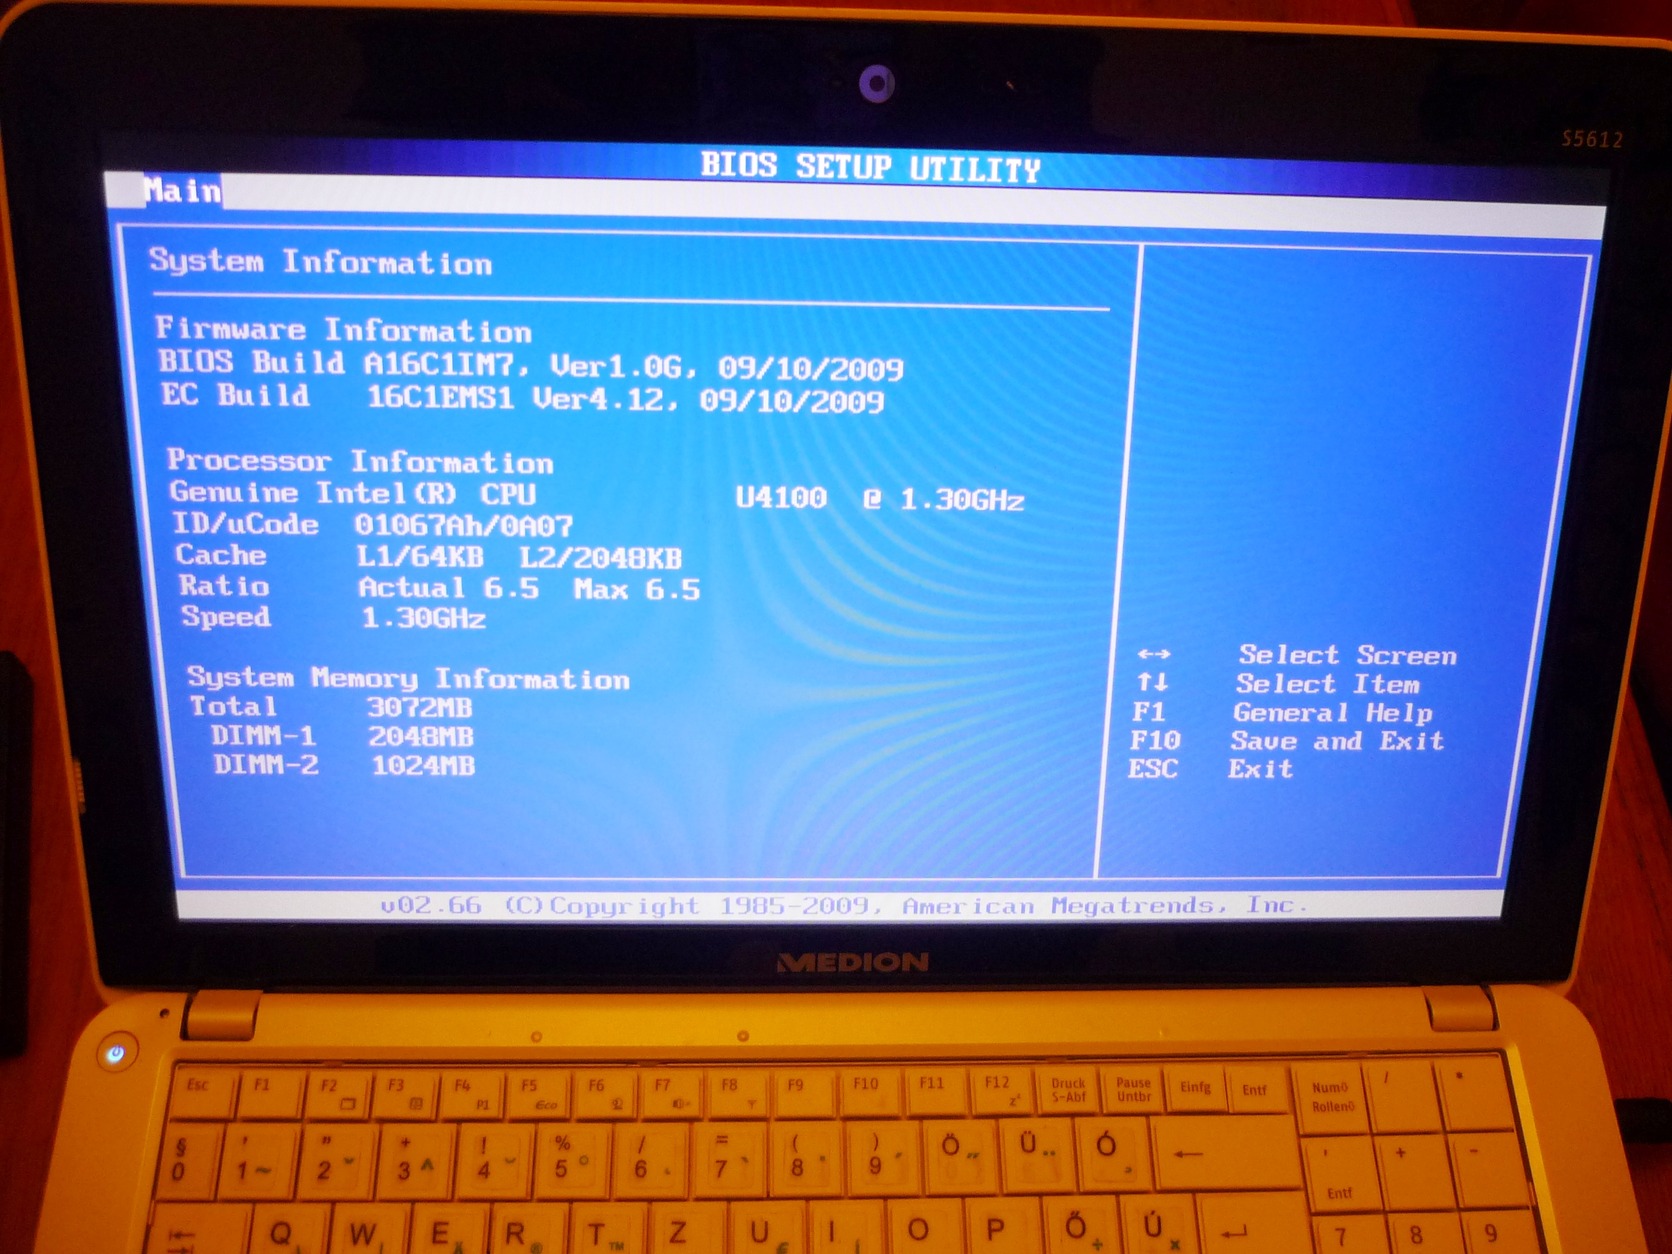This screenshot has height=1254, width=1672.
Task: Click the Processor Information heading
Action: [x=360, y=461]
